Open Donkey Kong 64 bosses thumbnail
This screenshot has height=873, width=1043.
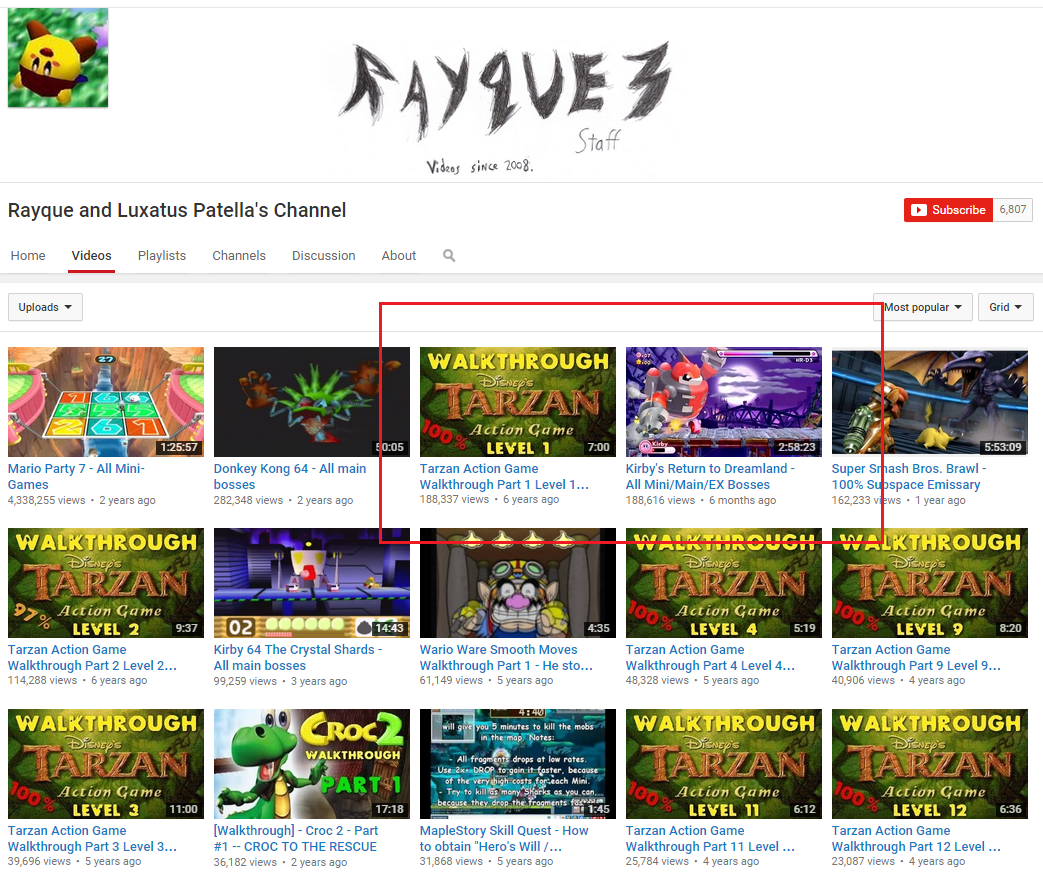coord(311,401)
